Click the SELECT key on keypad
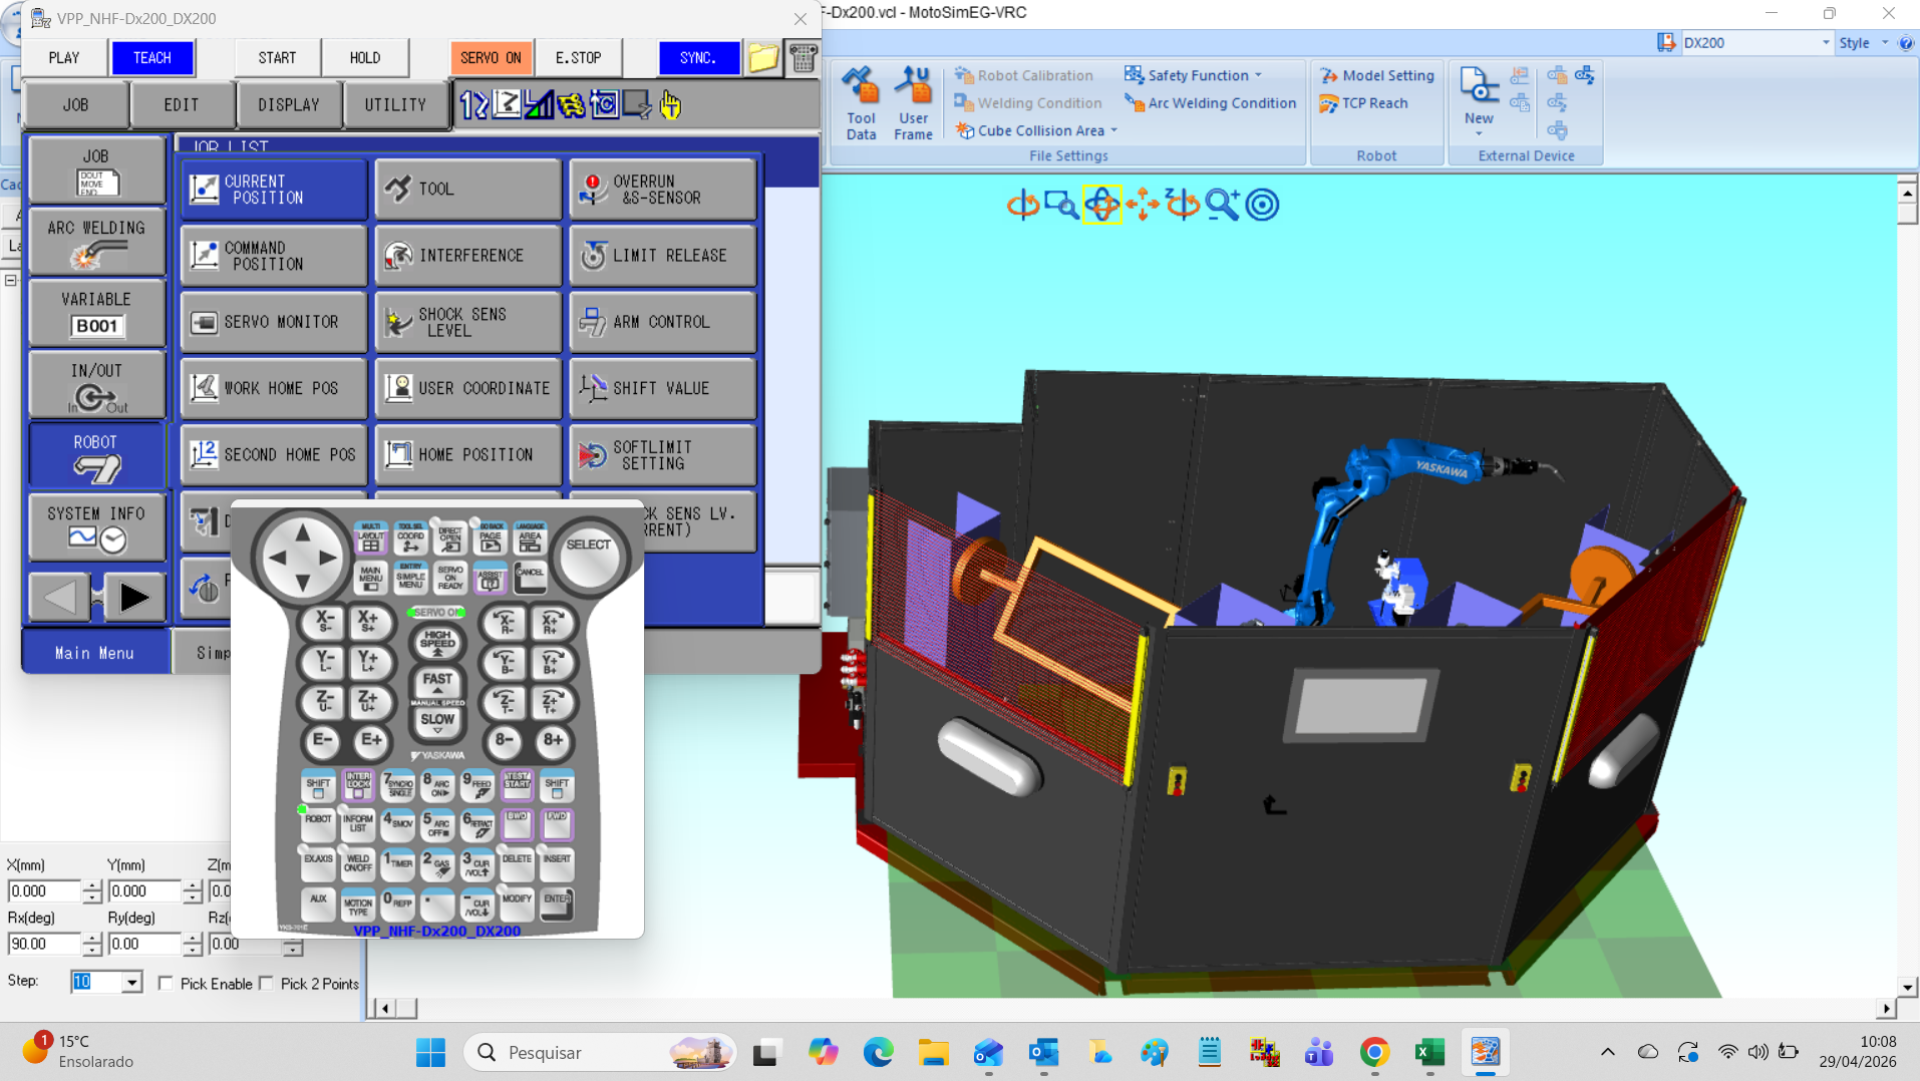Screen dimensions: 1920x1081 [x=589, y=557]
